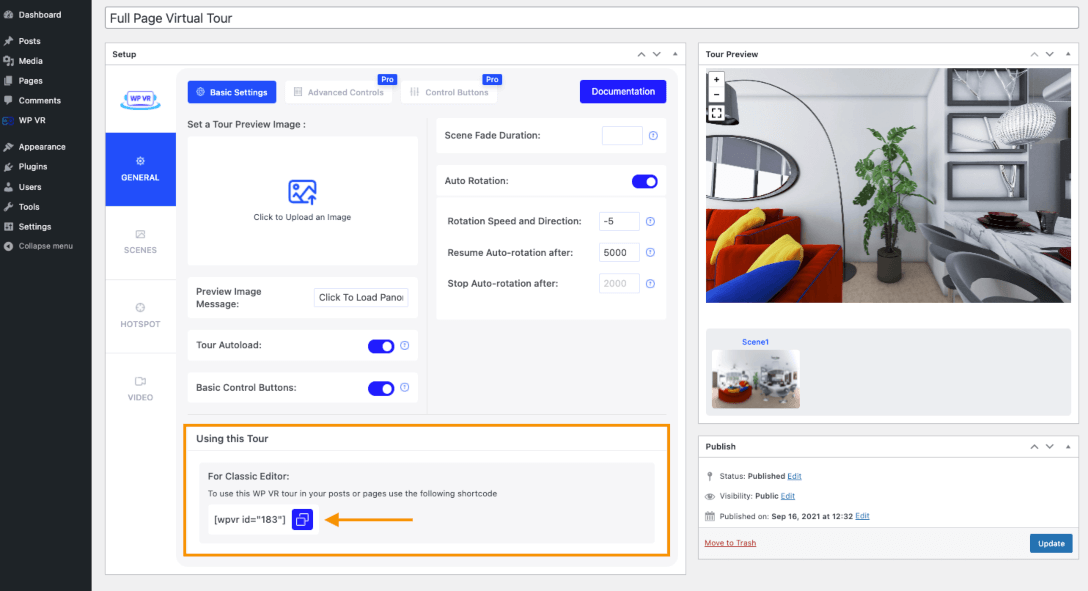Screen dimensions: 1088x591
Task: Switch to the Advanced Controls tab
Action: click(x=339, y=92)
